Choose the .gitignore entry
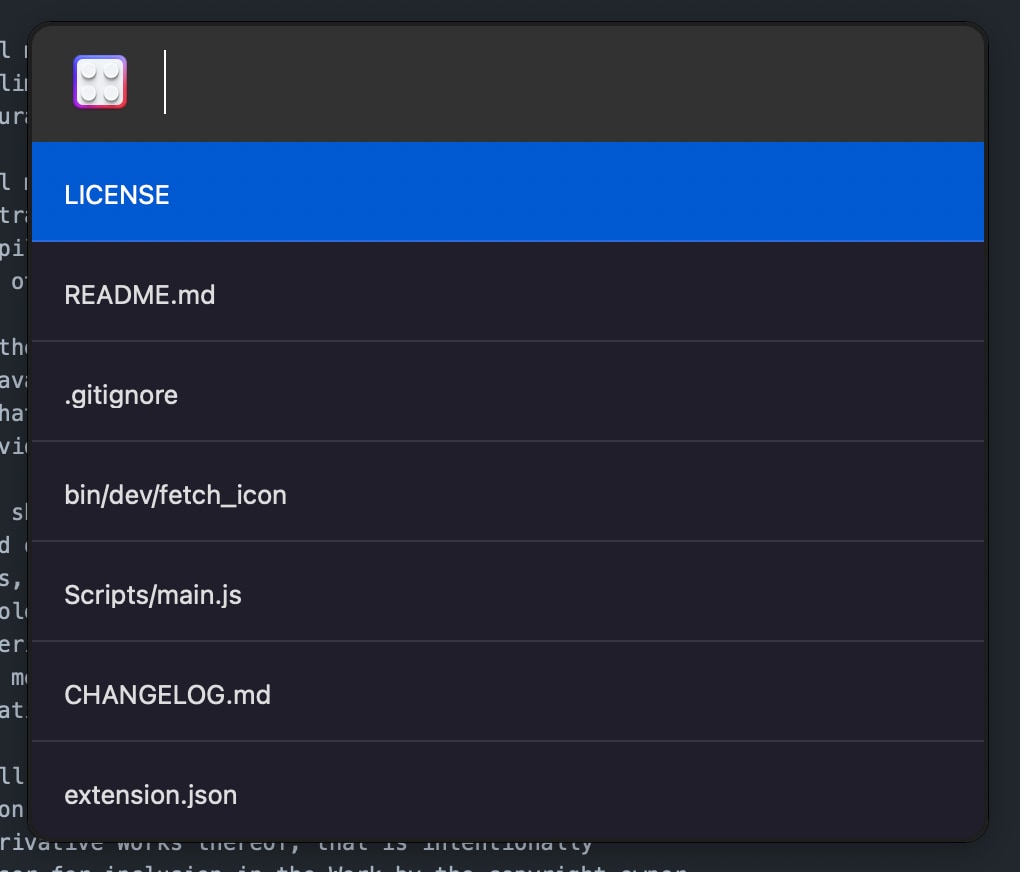The image size is (1020, 872). point(507,392)
